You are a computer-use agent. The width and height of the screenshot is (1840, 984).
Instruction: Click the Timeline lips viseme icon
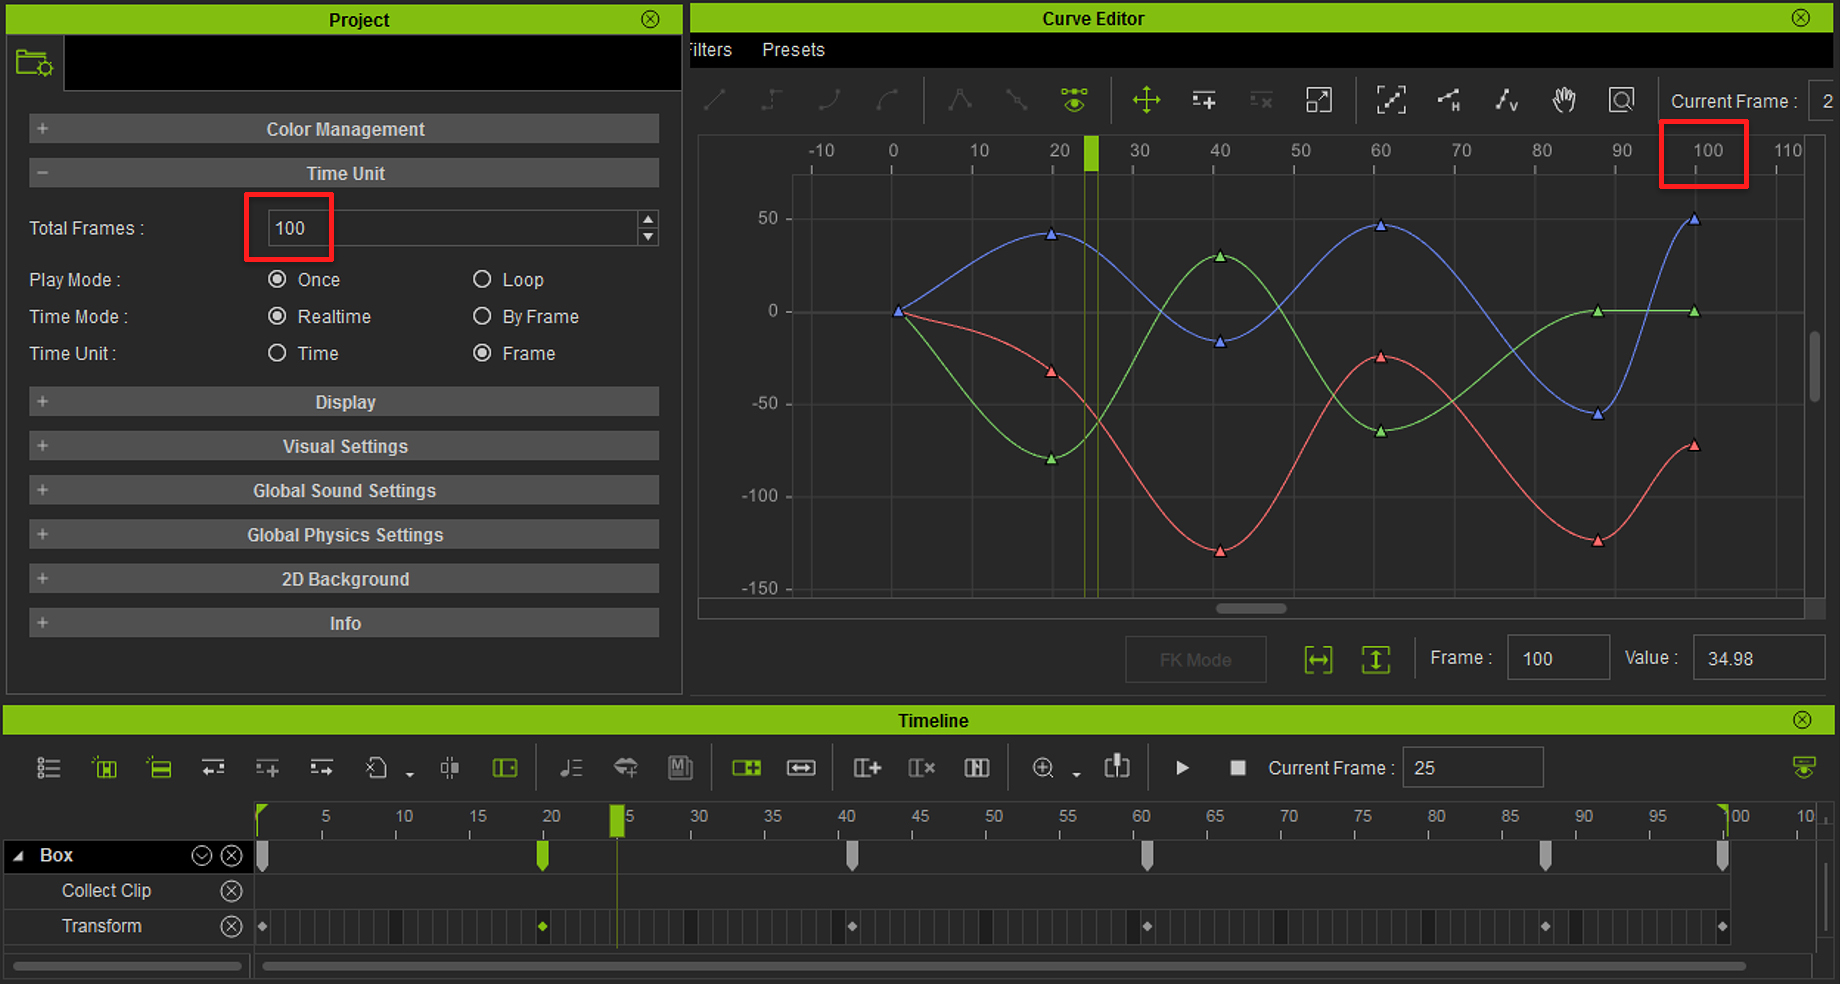click(x=626, y=767)
